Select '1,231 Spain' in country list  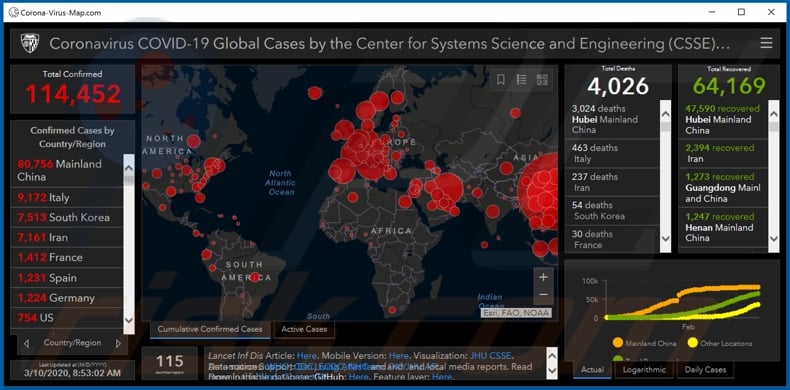[67, 278]
